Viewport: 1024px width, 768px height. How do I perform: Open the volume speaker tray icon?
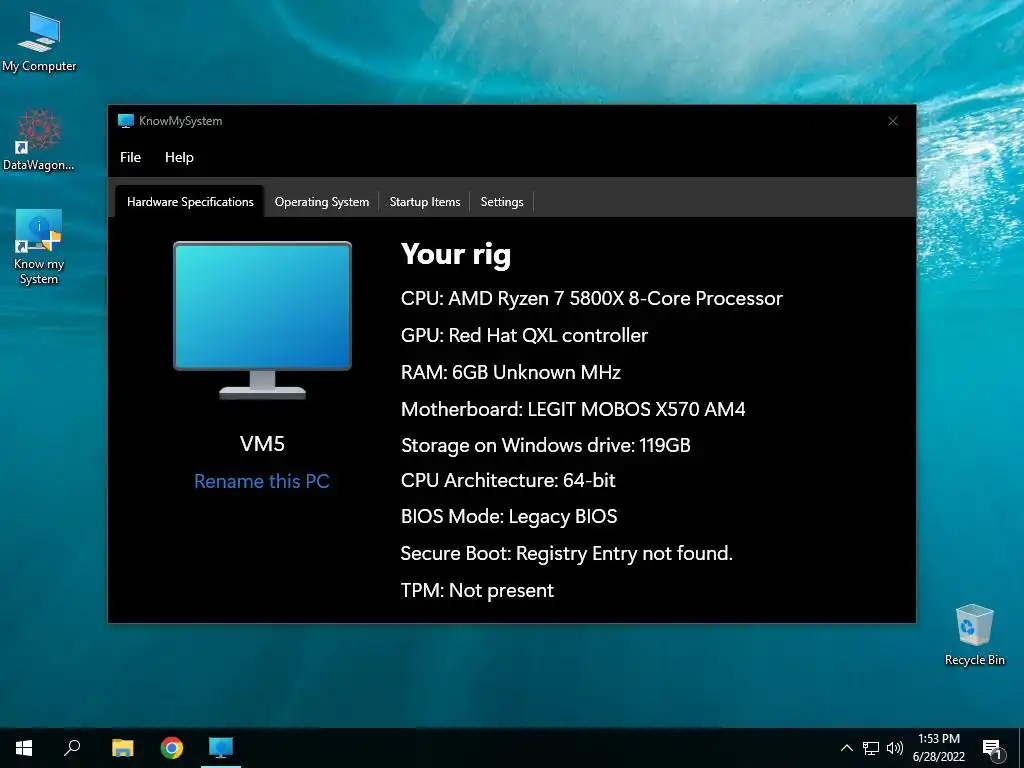895,748
